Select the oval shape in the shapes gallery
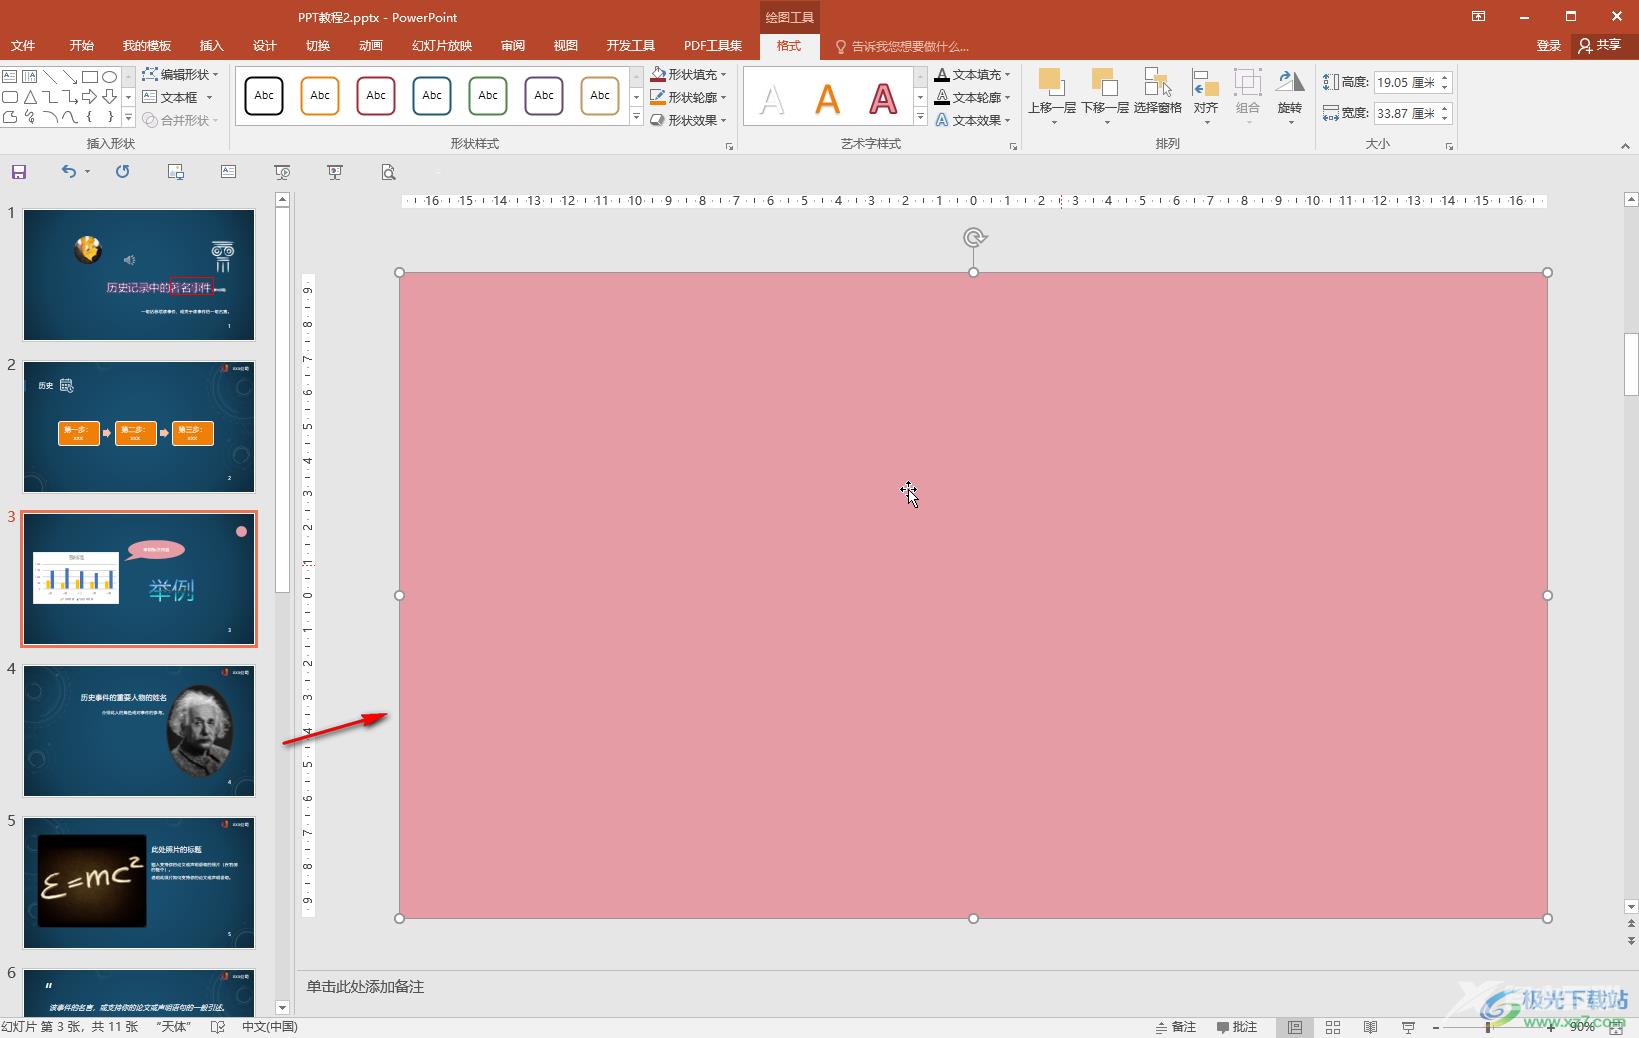Screen dimensions: 1639x1038 109,76
